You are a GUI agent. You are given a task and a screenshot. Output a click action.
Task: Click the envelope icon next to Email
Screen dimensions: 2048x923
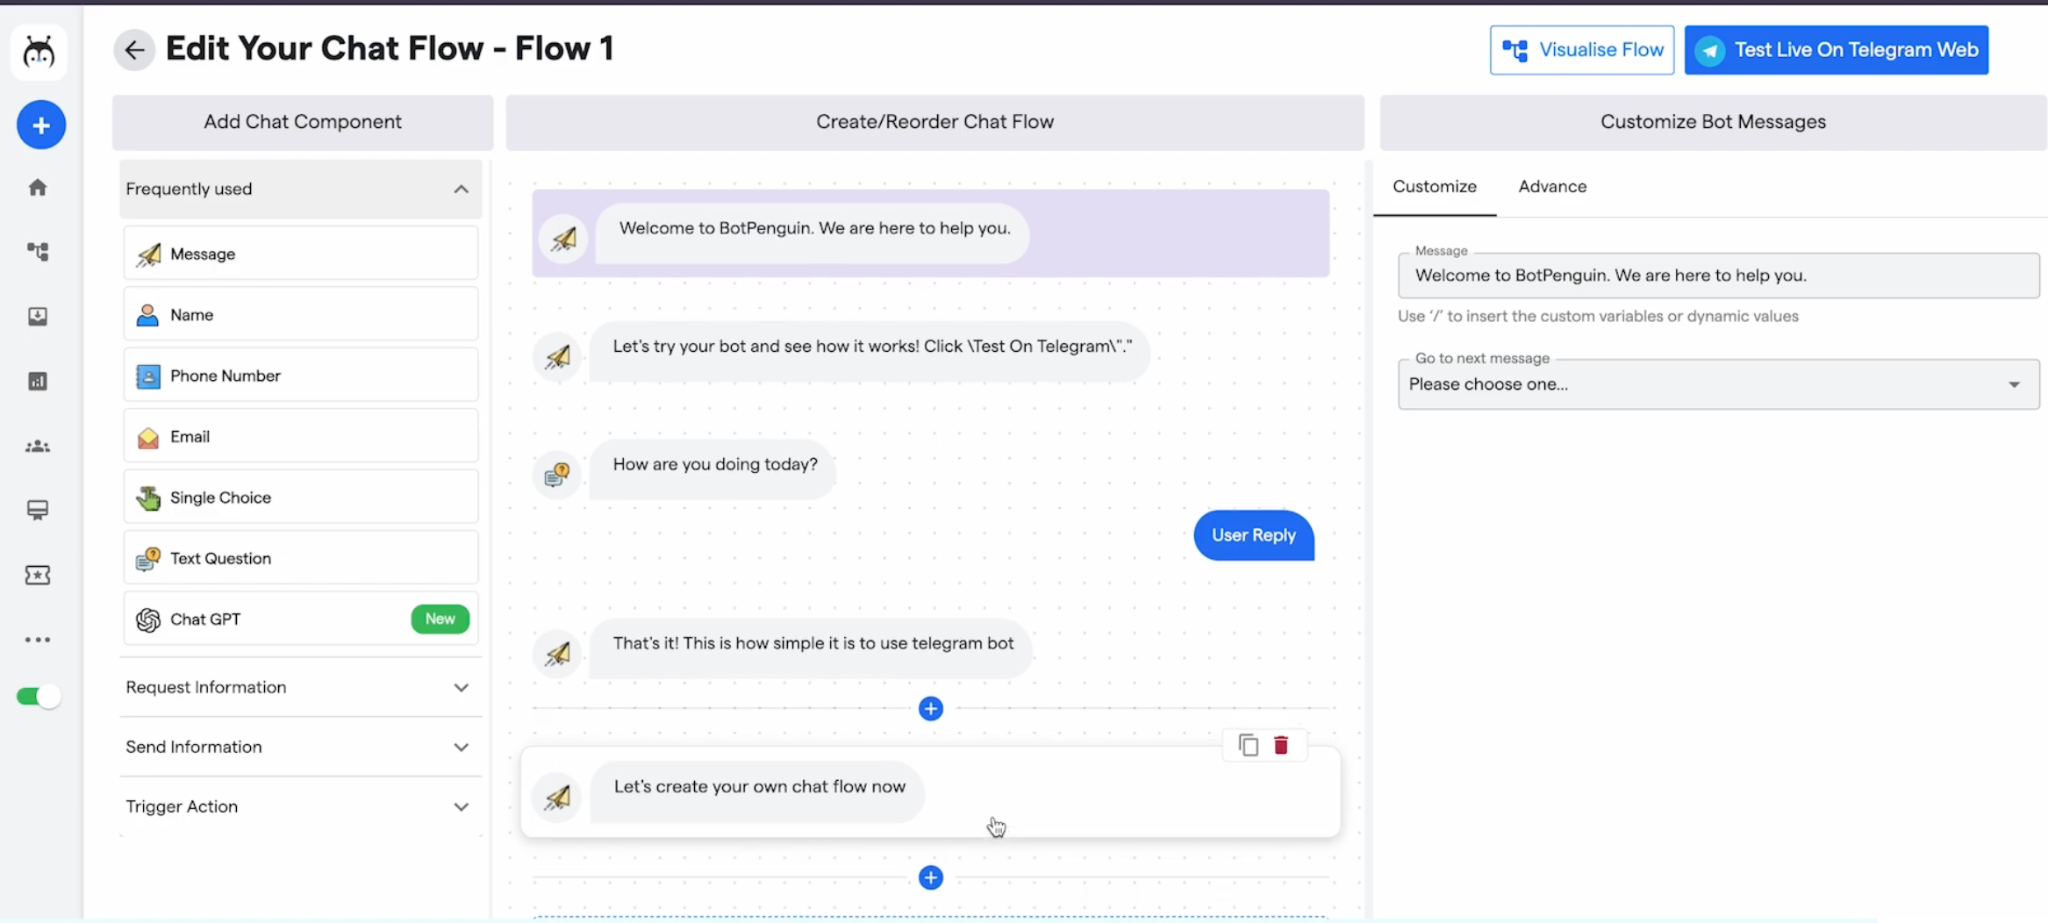click(x=148, y=438)
